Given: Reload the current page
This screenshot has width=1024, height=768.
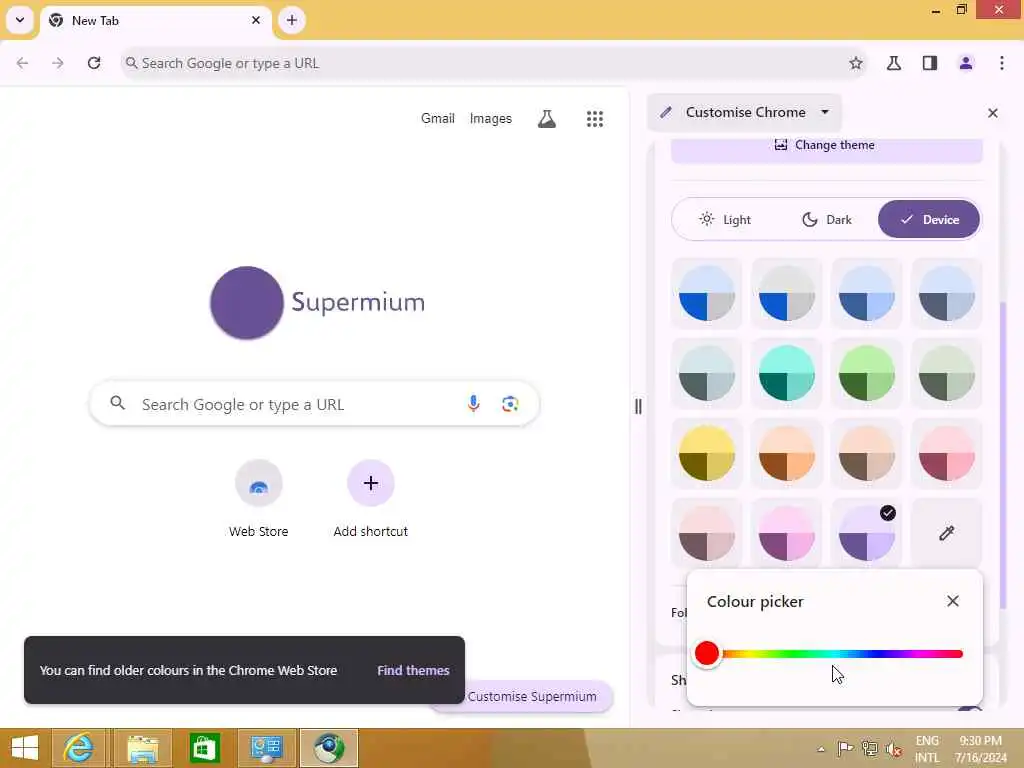Looking at the screenshot, I should tap(94, 63).
